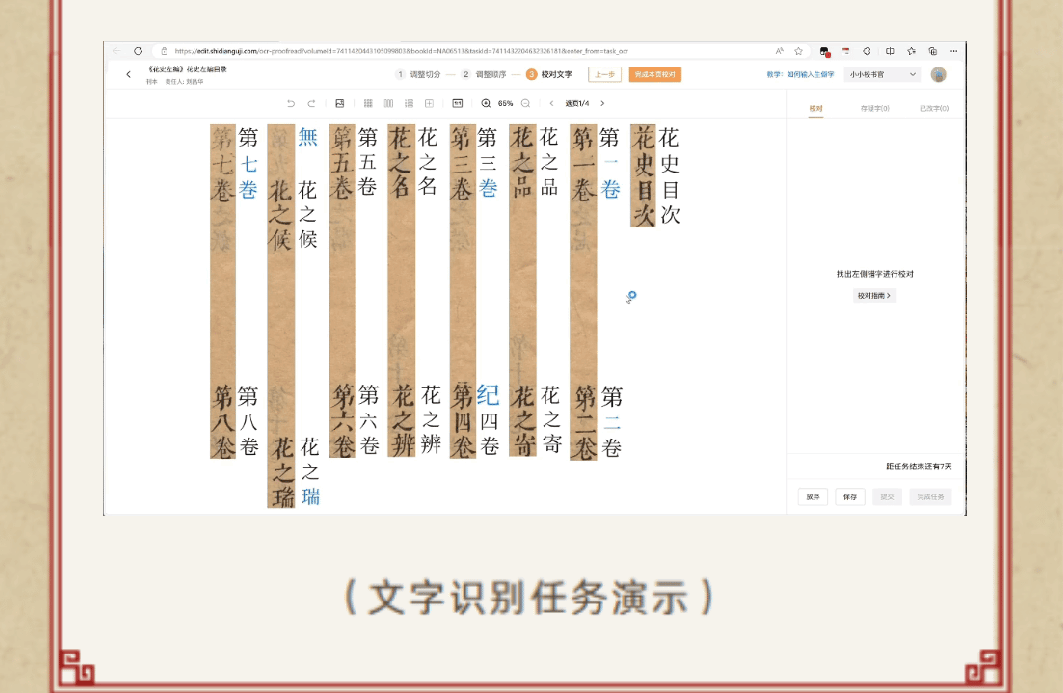Open the browser extensions puzzle icon
Screen dimensions: 1063x693
point(866,51)
